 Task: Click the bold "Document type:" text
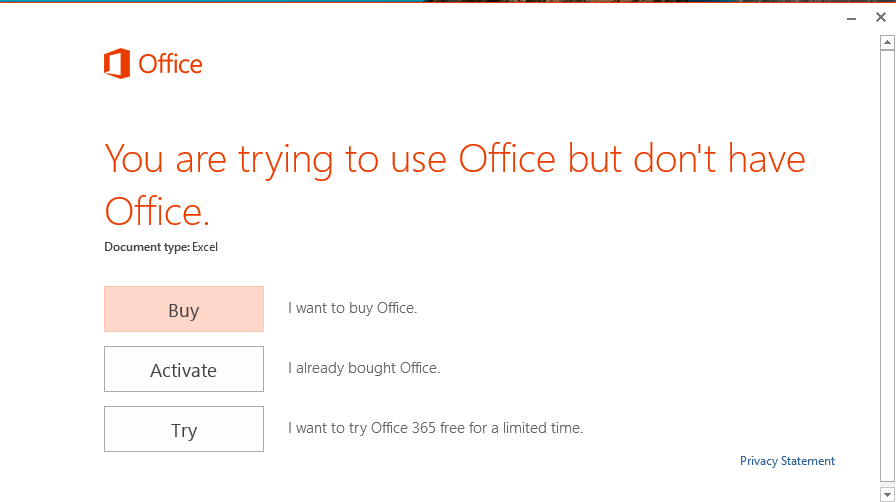coord(146,247)
